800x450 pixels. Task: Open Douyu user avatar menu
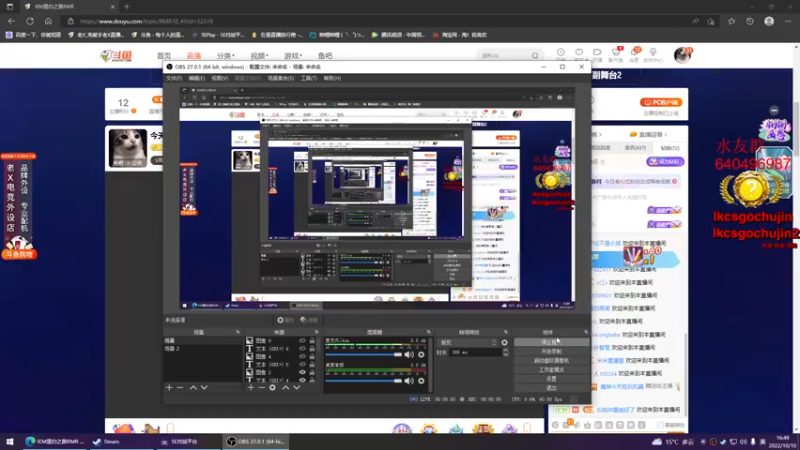[682, 55]
